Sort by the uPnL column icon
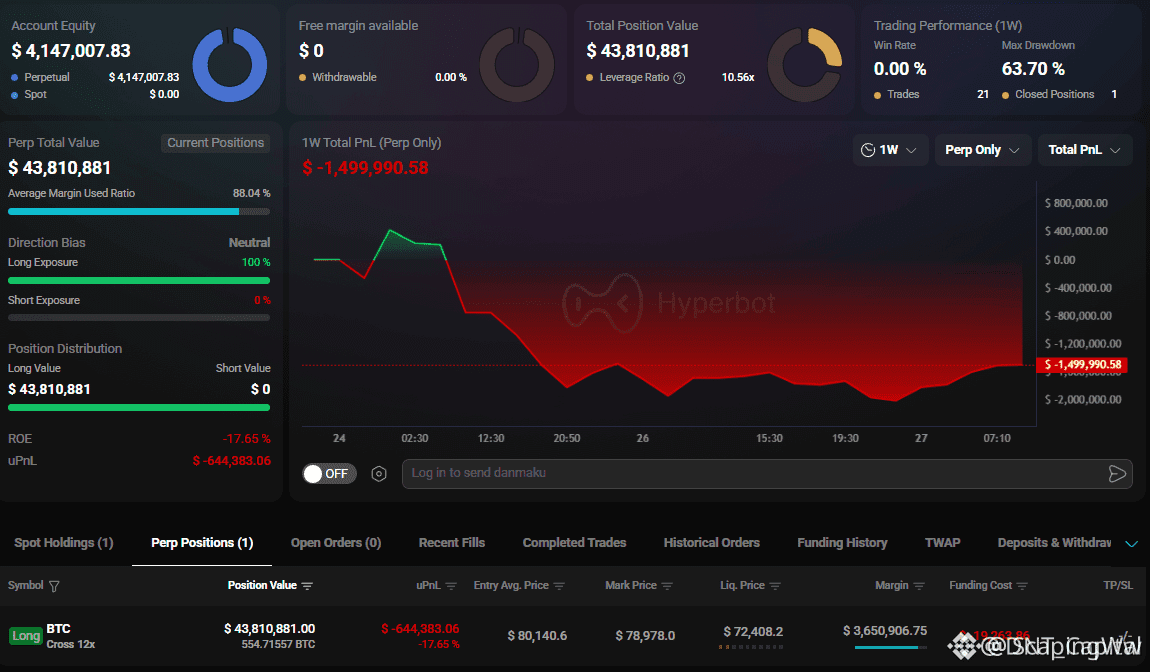The height and width of the screenshot is (672, 1150). pyautogui.click(x=451, y=586)
